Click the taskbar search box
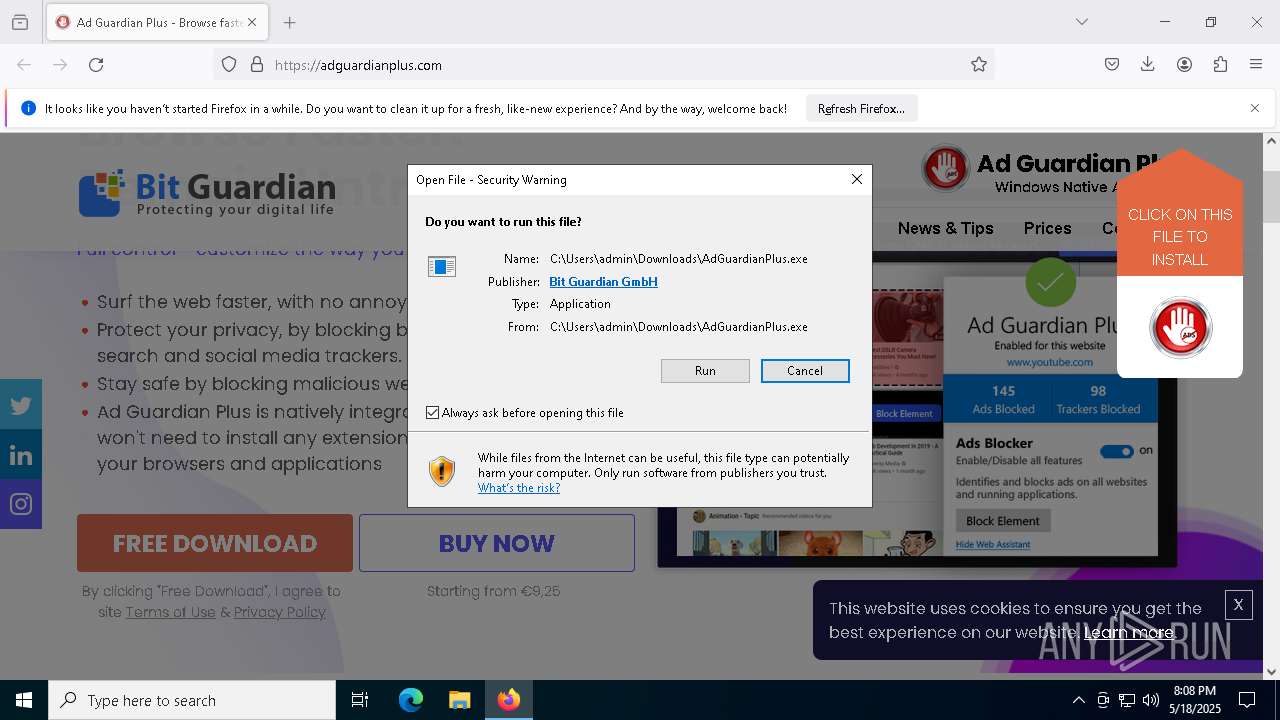1280x720 pixels. click(x=192, y=700)
